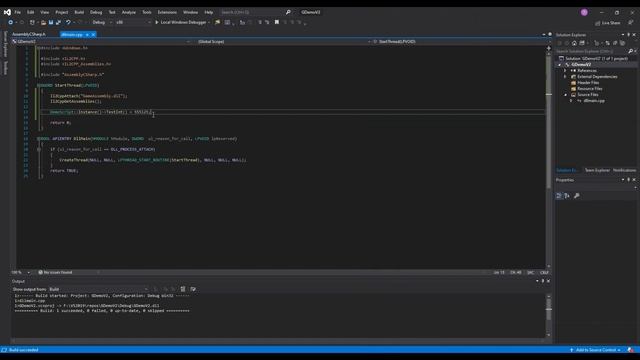Click the Open File folder icon
640x360 pixels.
click(x=44, y=22)
